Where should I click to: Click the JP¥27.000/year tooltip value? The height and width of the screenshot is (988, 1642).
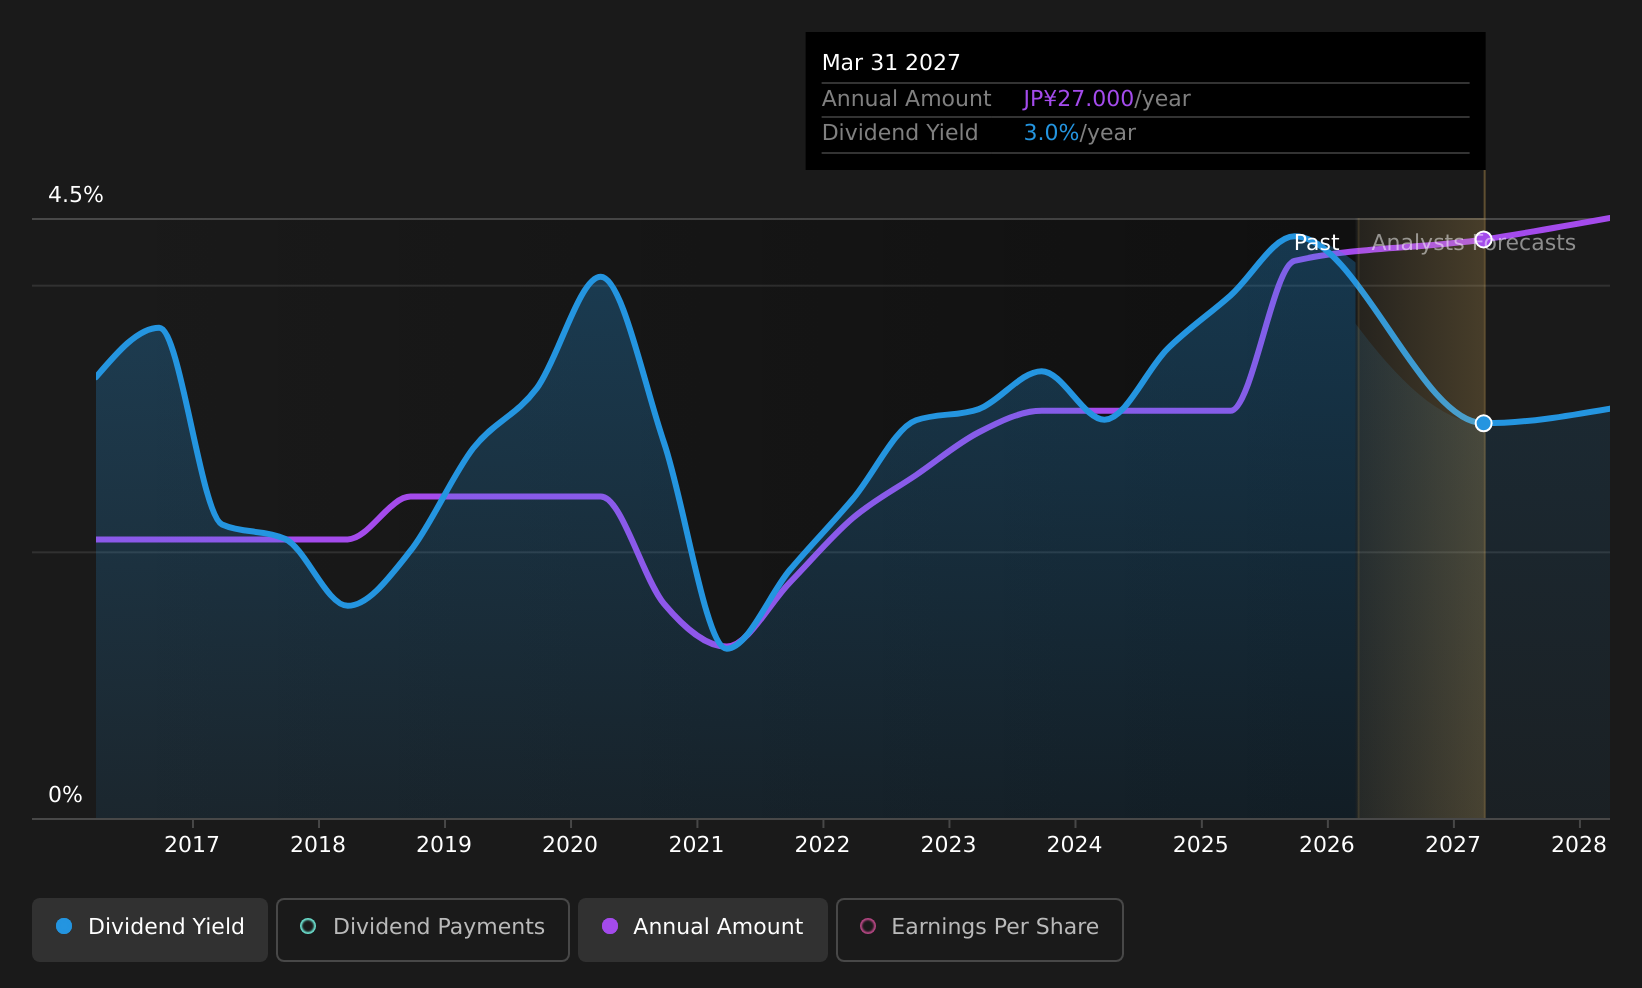1107,99
